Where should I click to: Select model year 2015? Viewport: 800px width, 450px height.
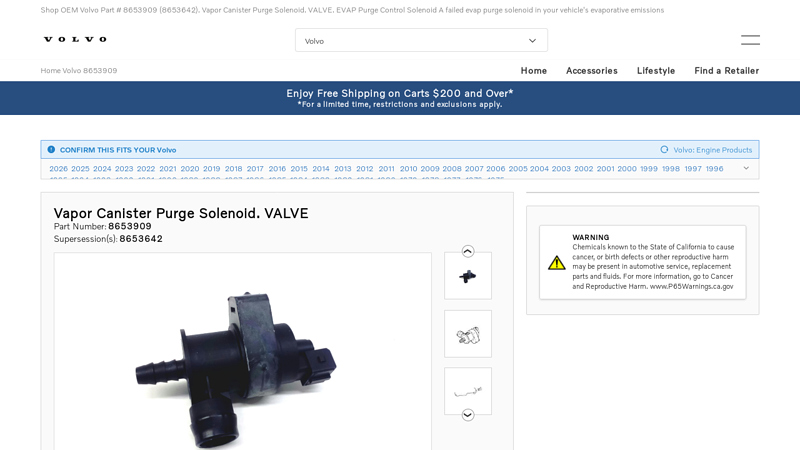tap(299, 169)
